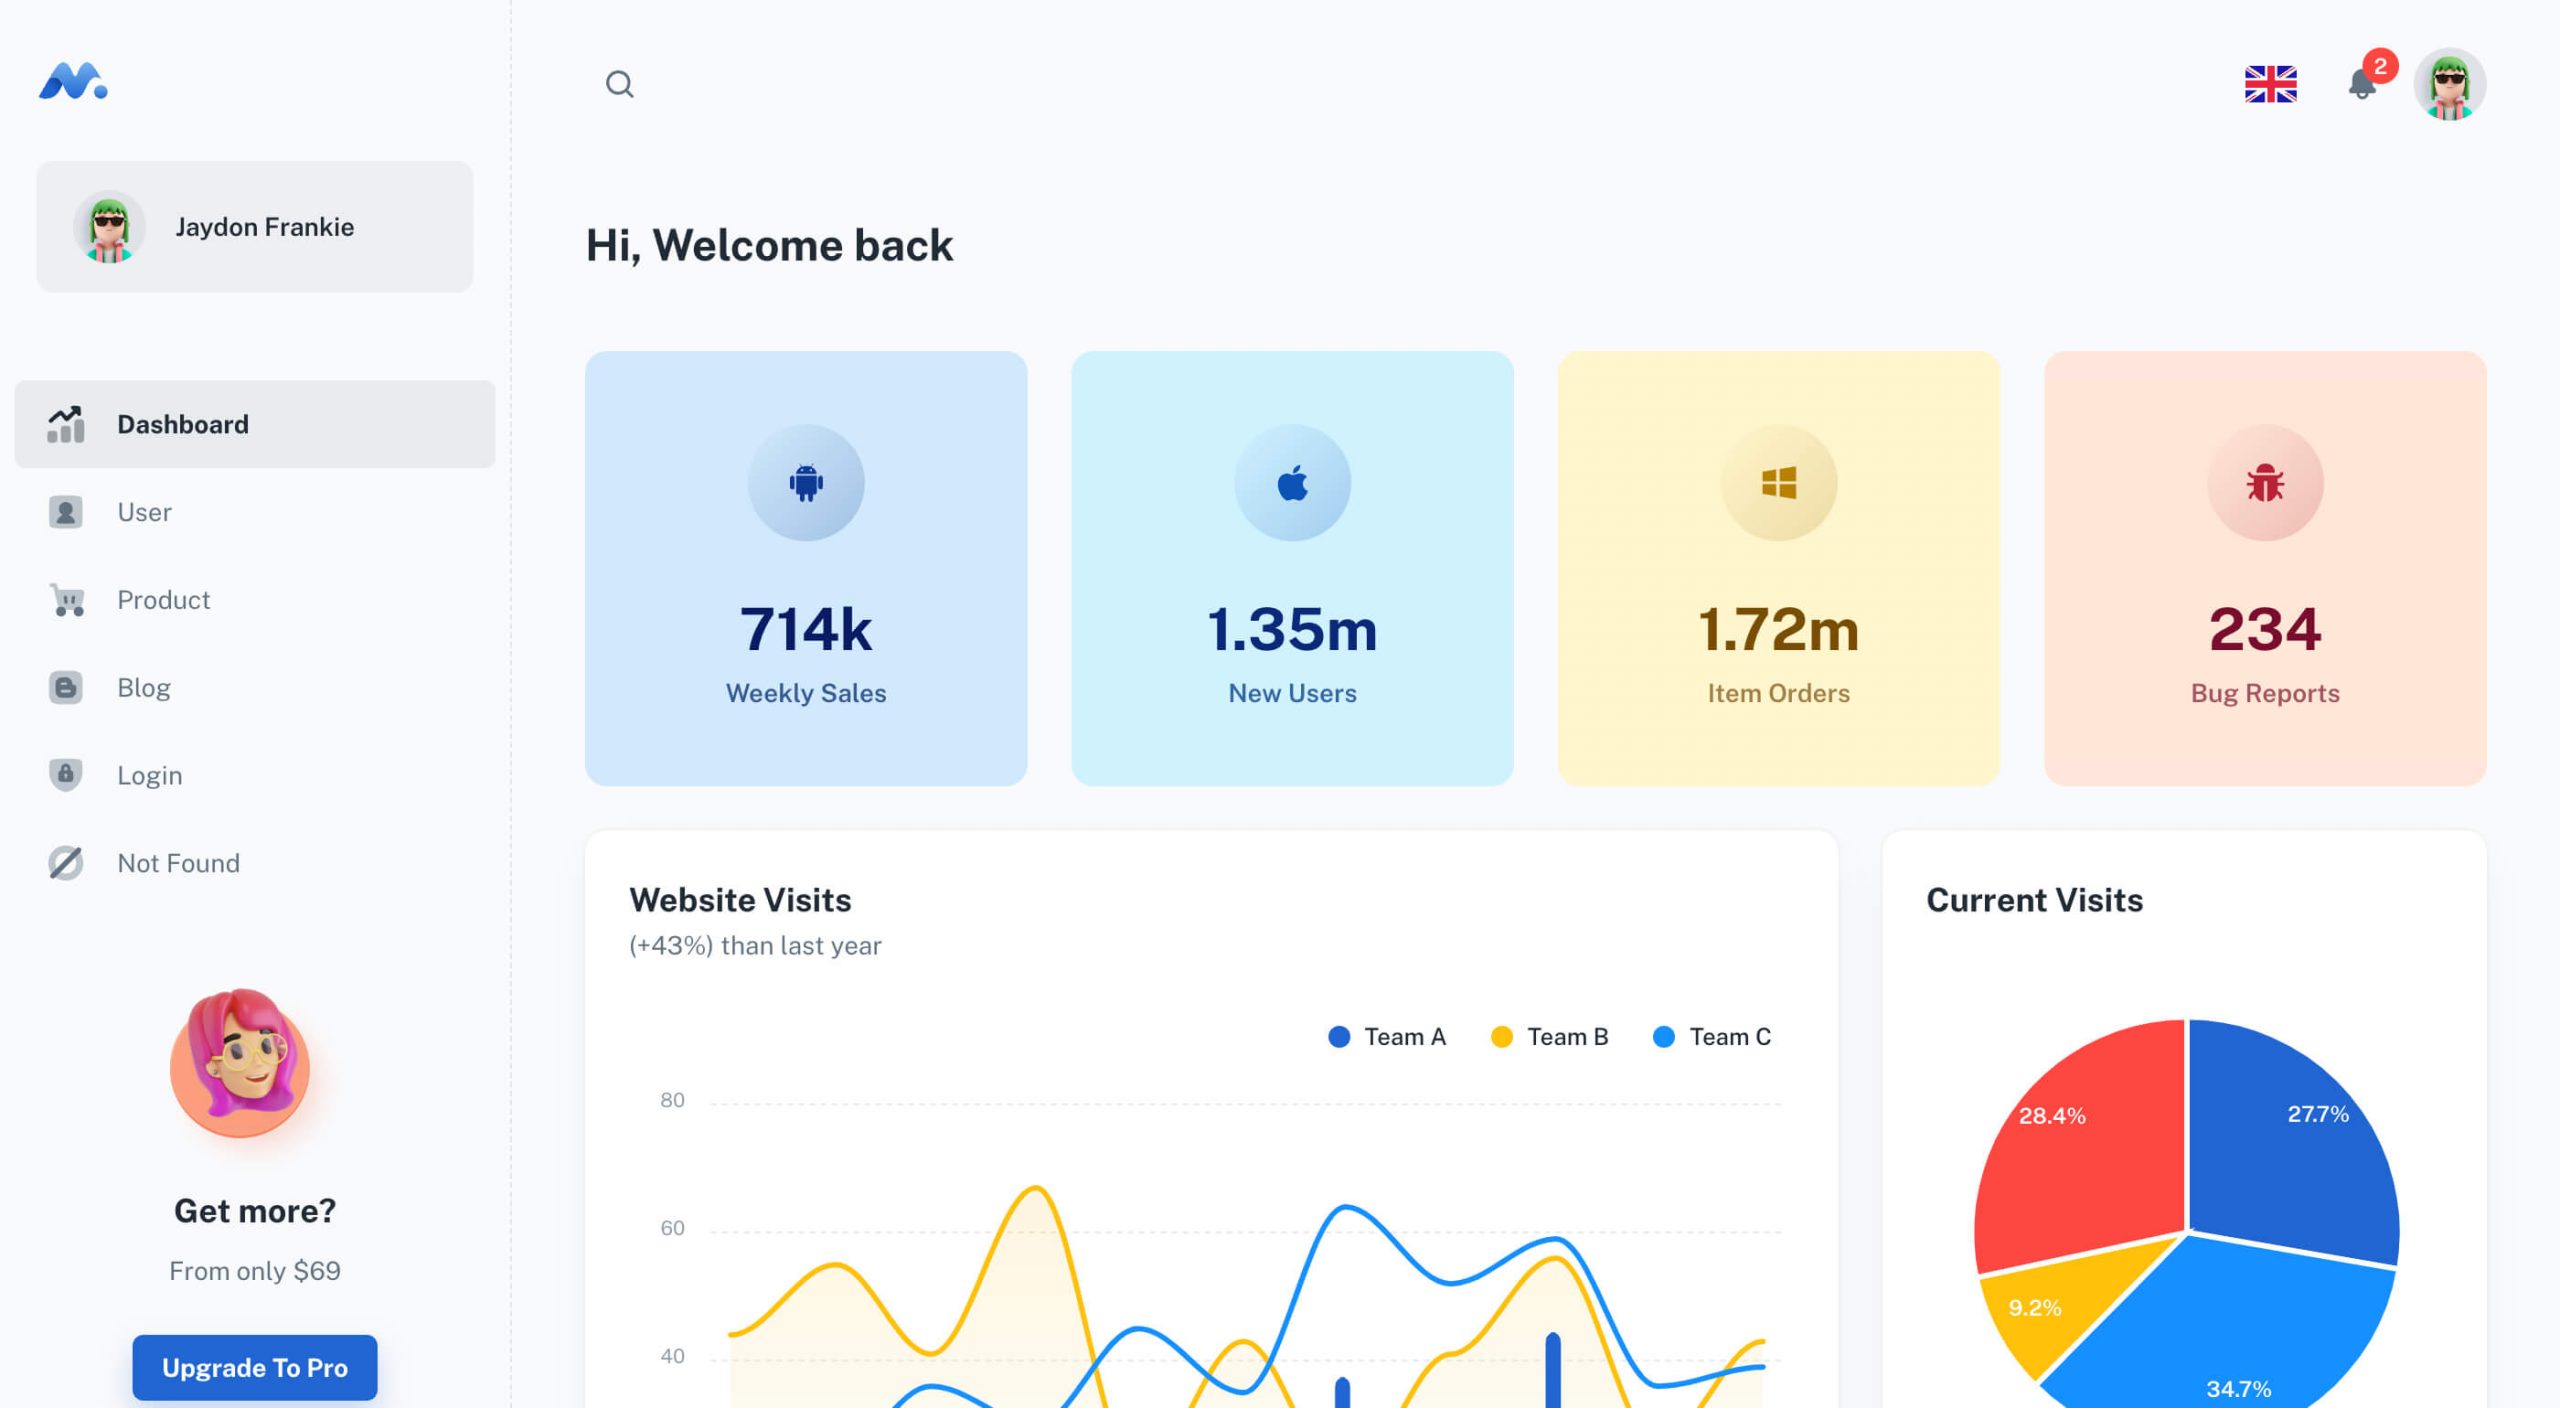Open the UK flag language selector

[2270, 84]
